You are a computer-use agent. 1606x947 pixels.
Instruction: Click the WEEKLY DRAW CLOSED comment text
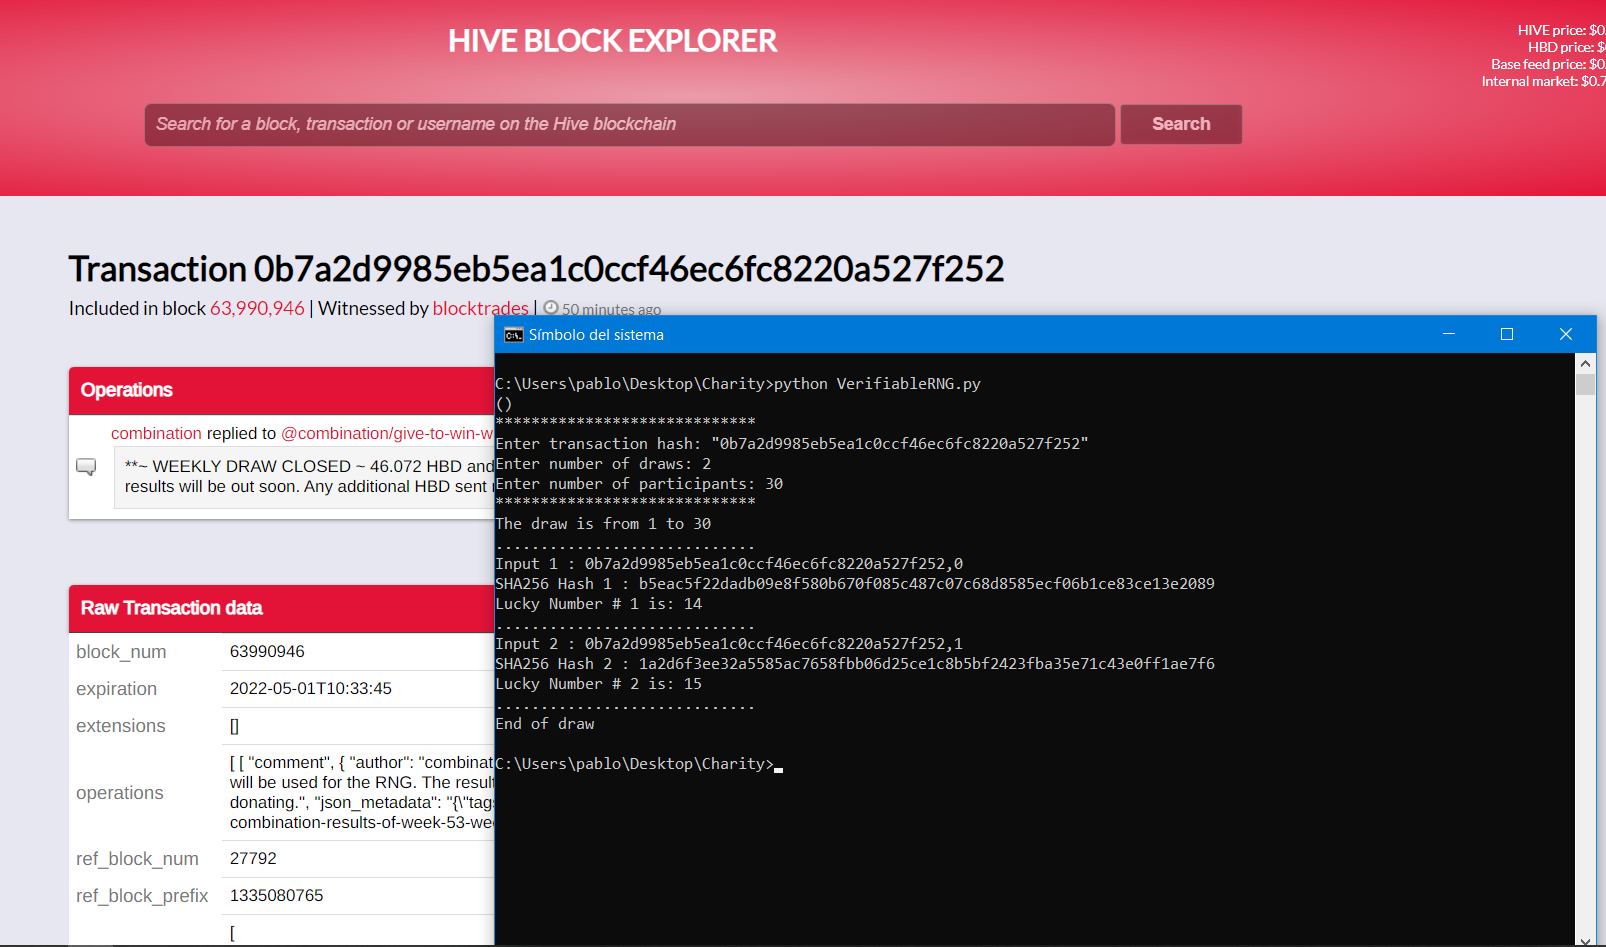(309, 476)
